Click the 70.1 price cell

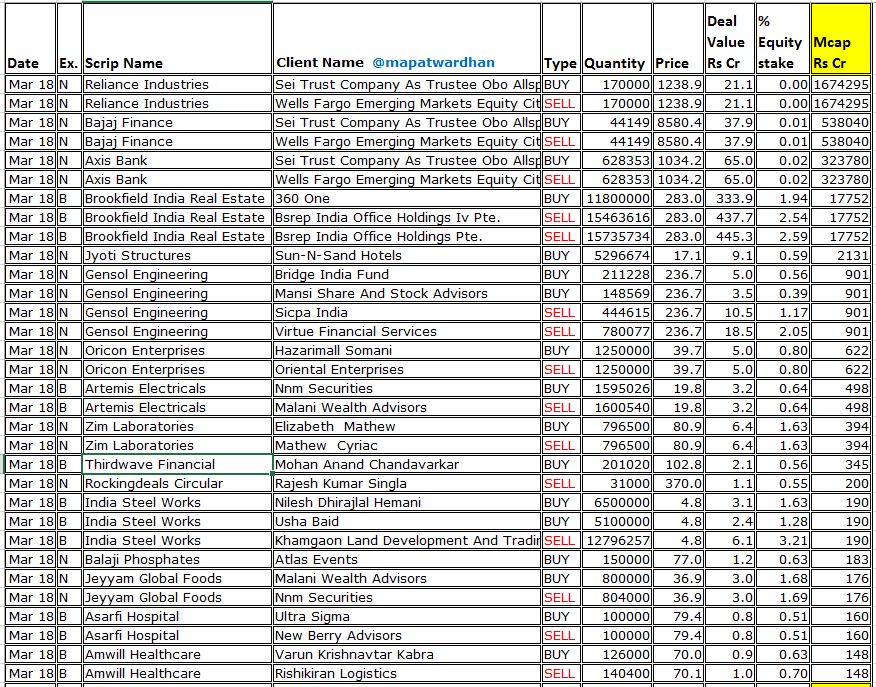(678, 674)
